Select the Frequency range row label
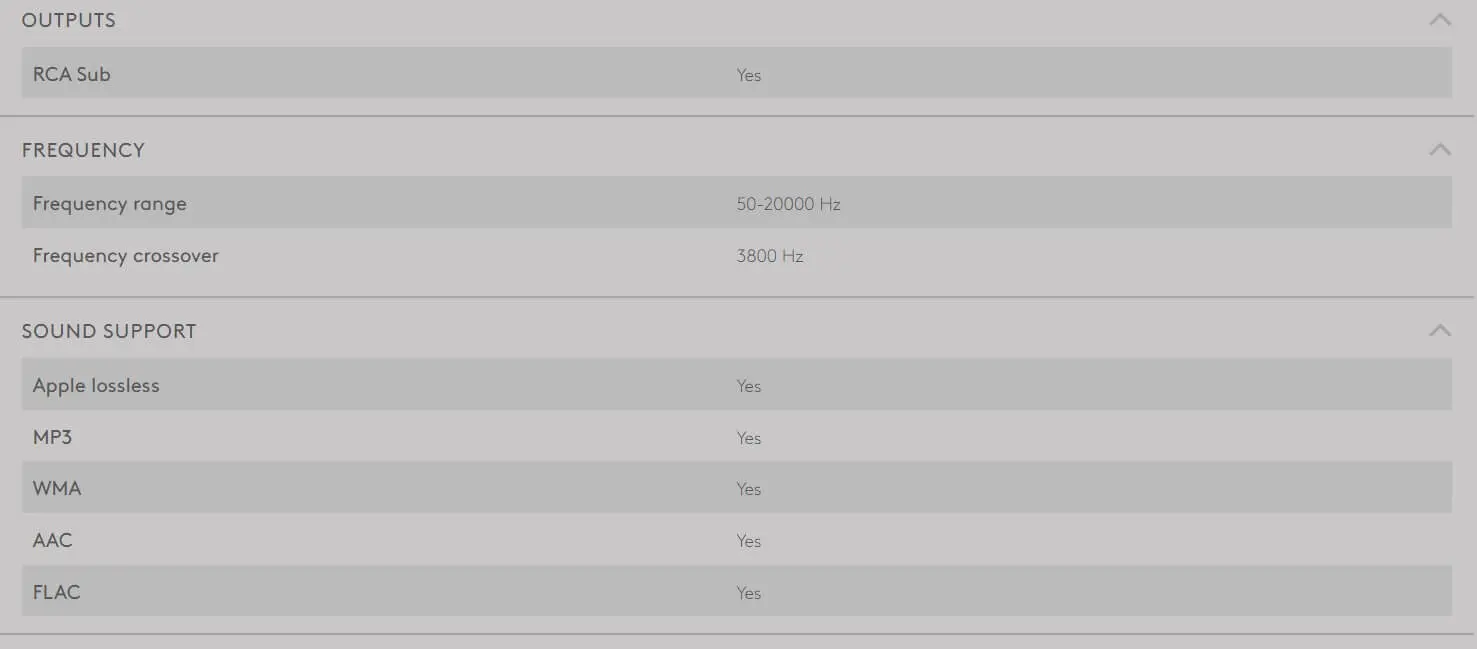Image resolution: width=1477 pixels, height=649 pixels. (x=110, y=204)
